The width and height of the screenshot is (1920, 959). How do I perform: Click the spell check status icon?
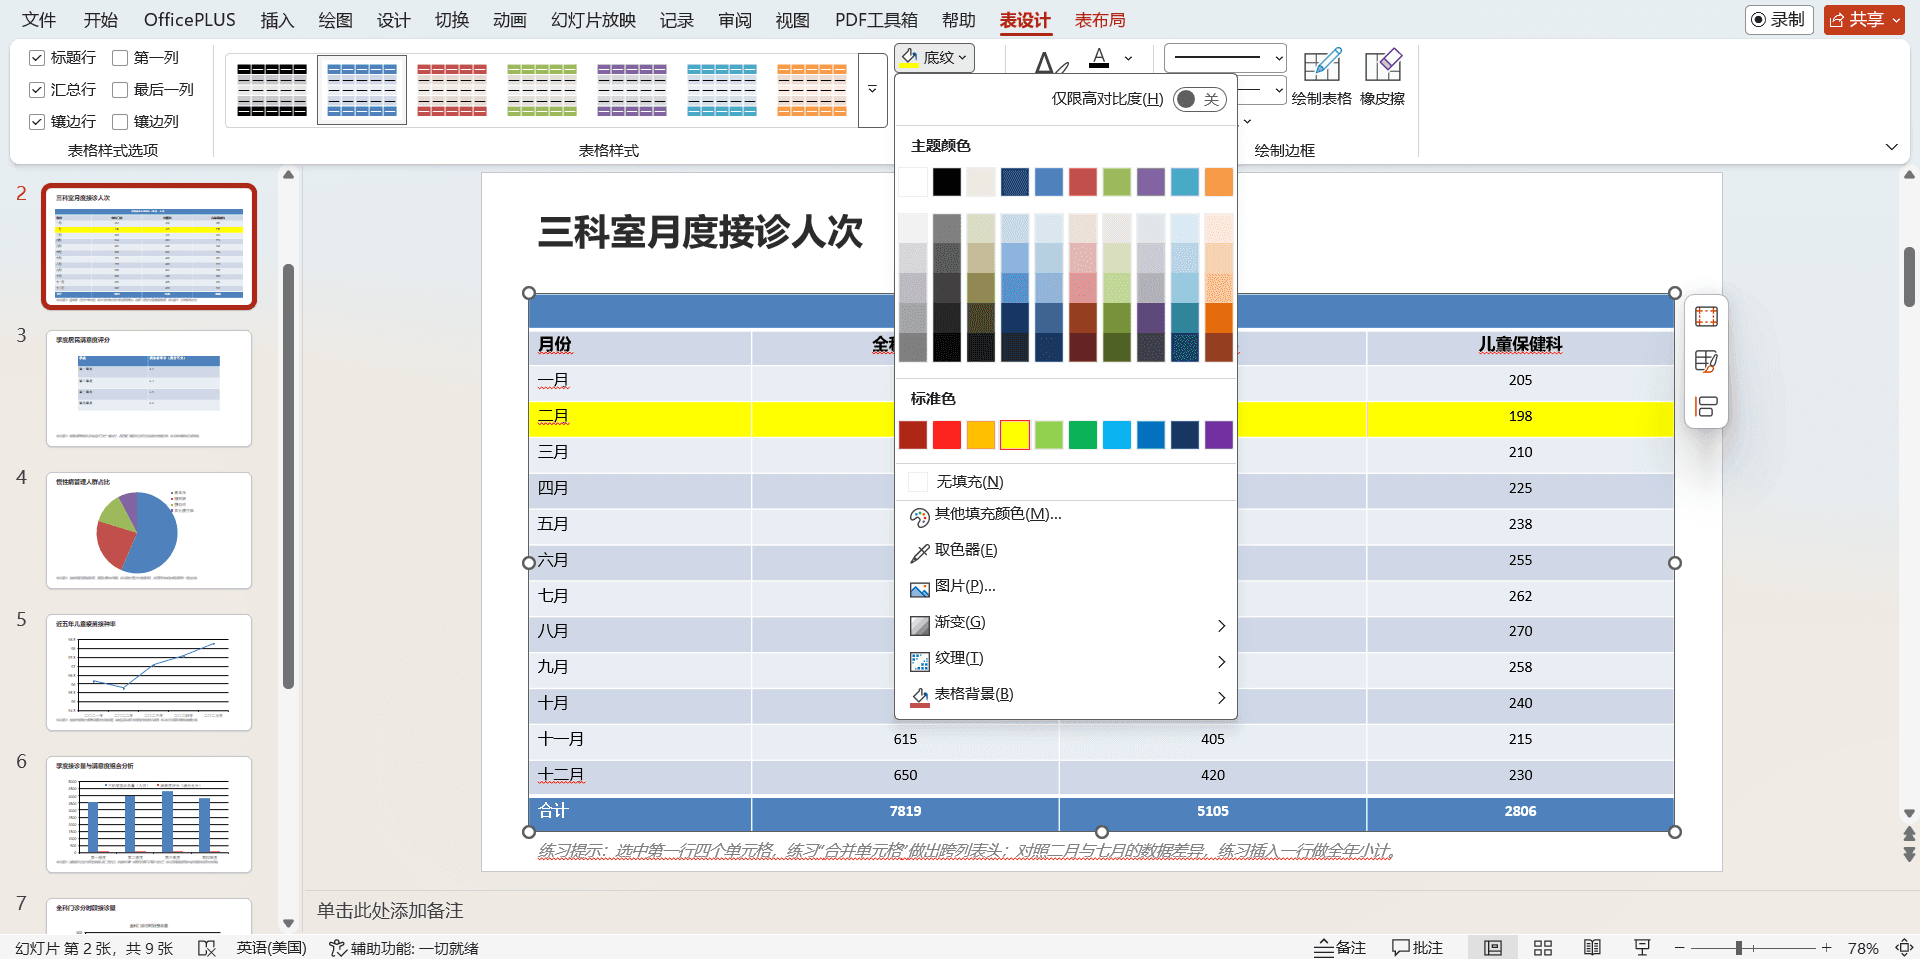coord(207,948)
